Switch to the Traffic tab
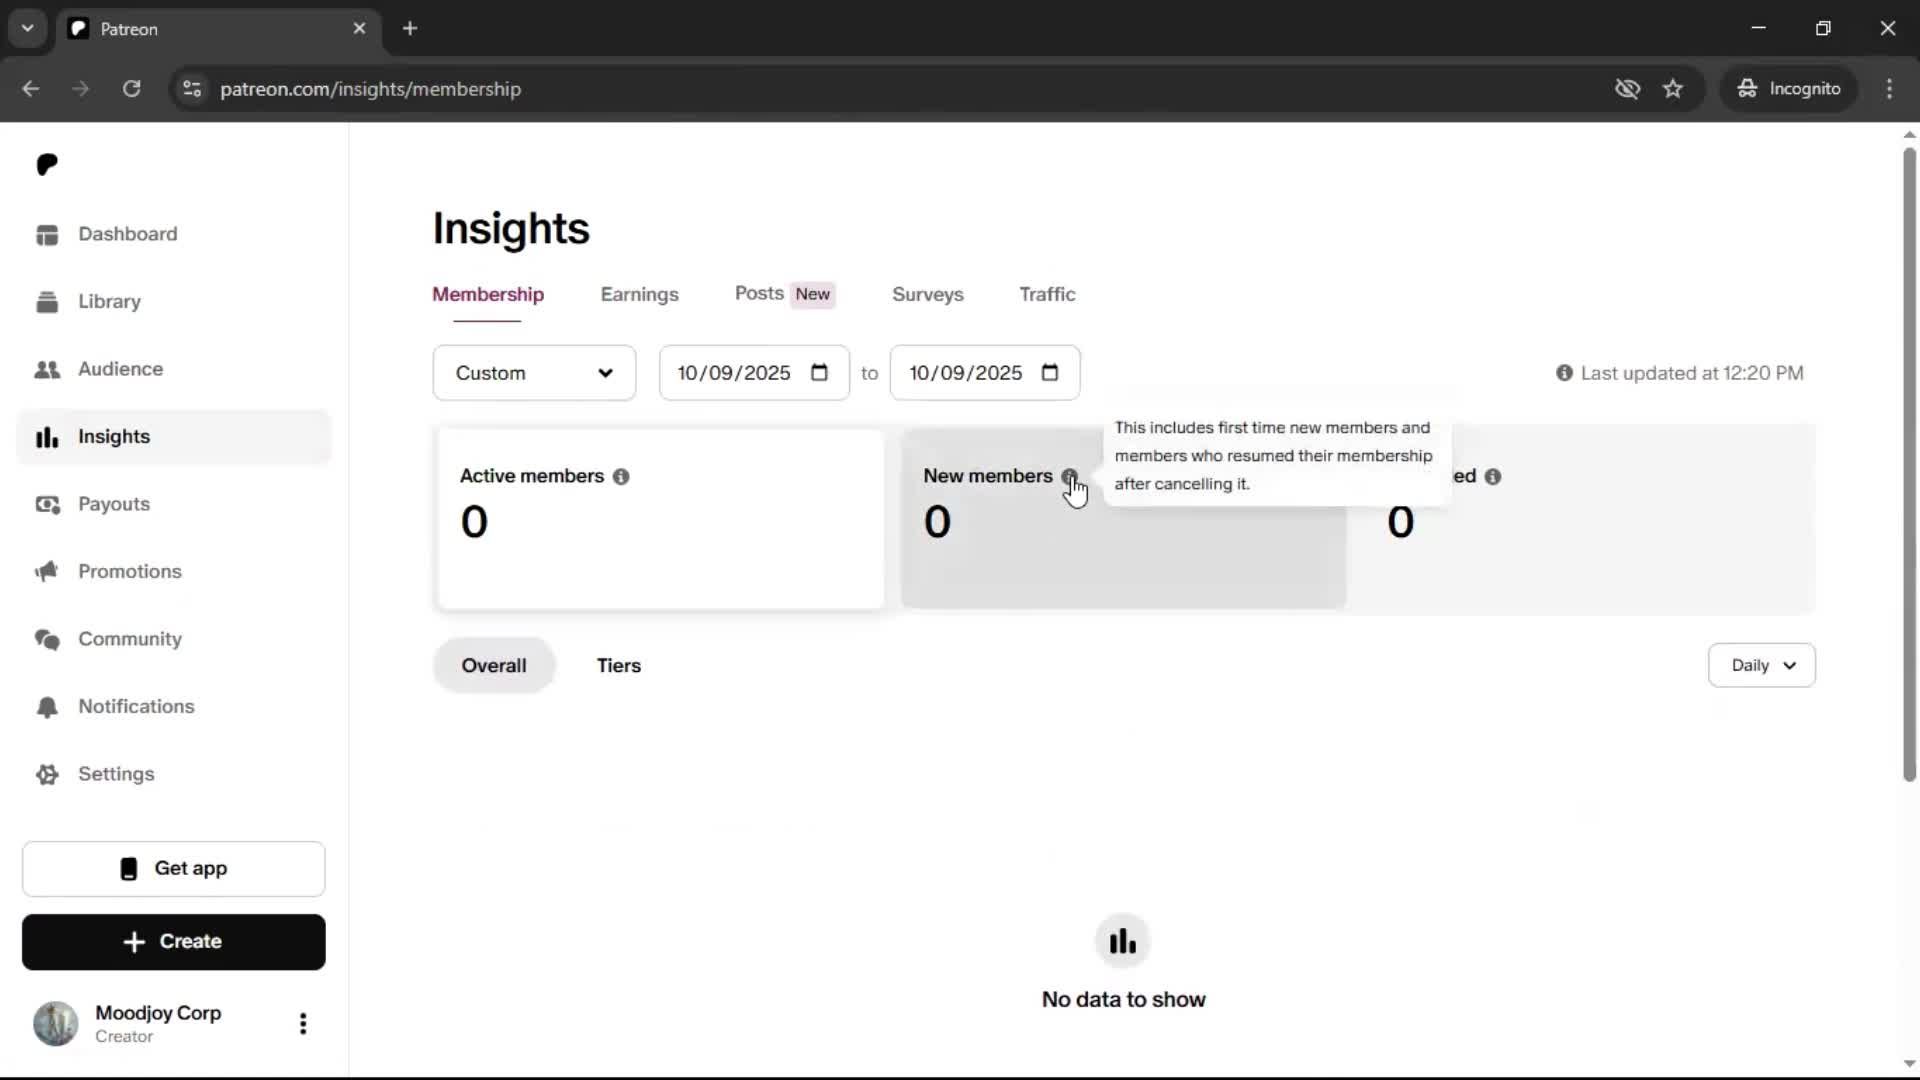This screenshot has height=1080, width=1920. click(1047, 295)
